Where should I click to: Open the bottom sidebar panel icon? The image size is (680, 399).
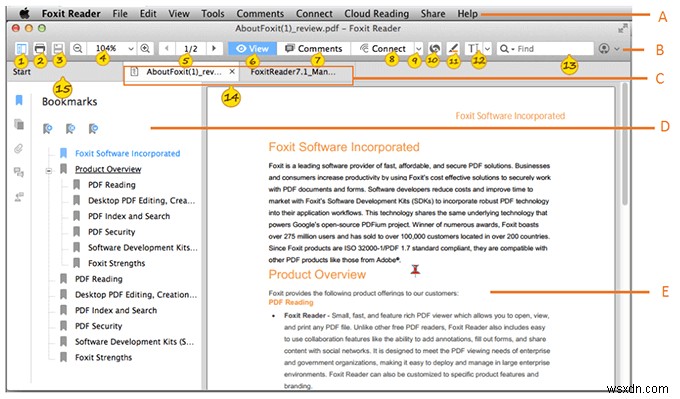[19, 196]
